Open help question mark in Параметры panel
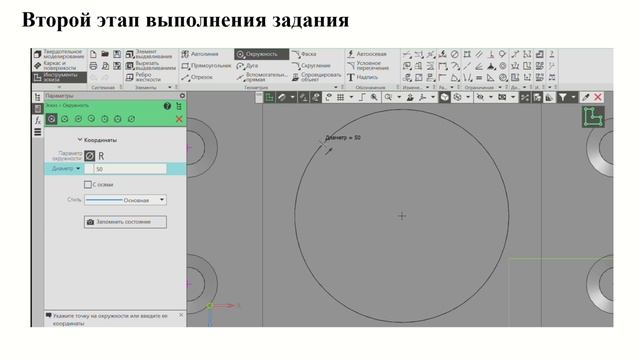640x360 pixels. click(x=167, y=106)
